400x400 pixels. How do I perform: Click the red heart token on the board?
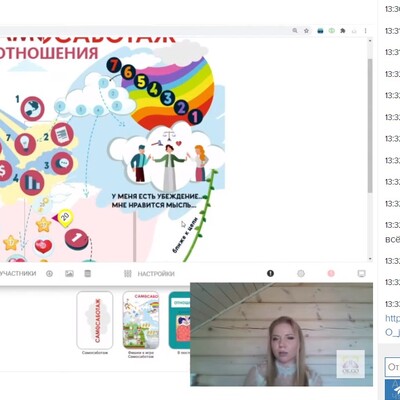[x=43, y=247]
